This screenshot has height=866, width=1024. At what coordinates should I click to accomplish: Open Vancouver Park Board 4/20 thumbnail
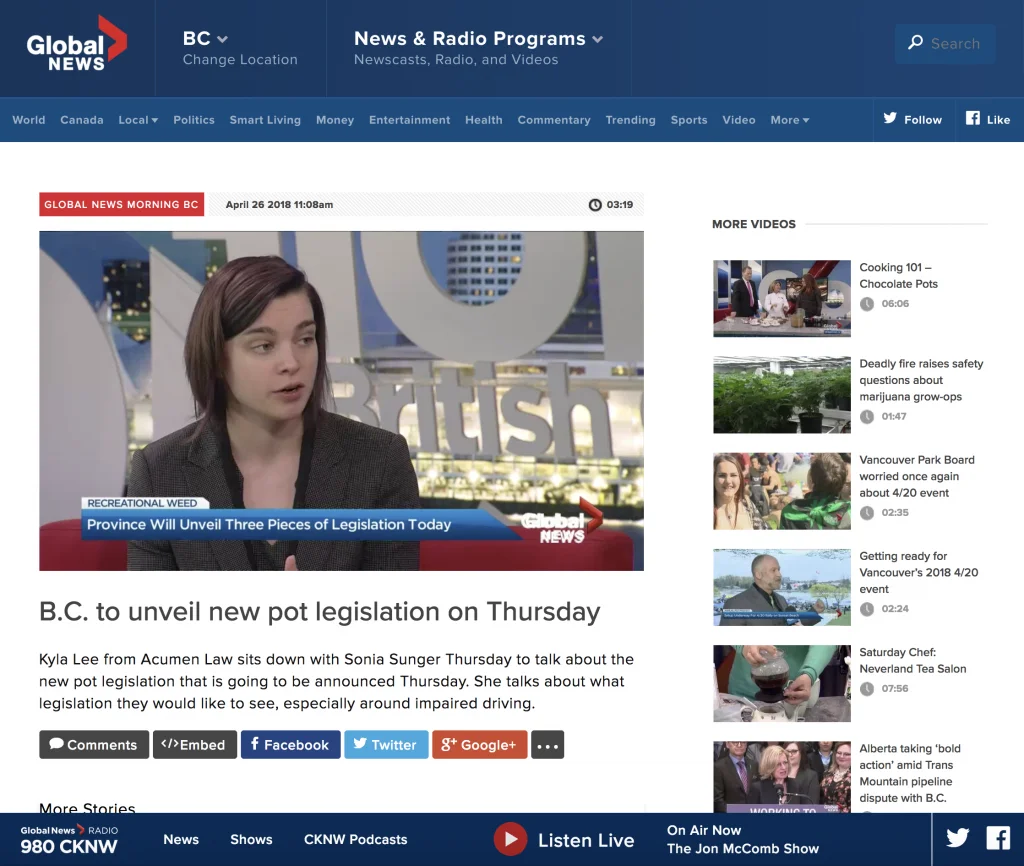782,490
